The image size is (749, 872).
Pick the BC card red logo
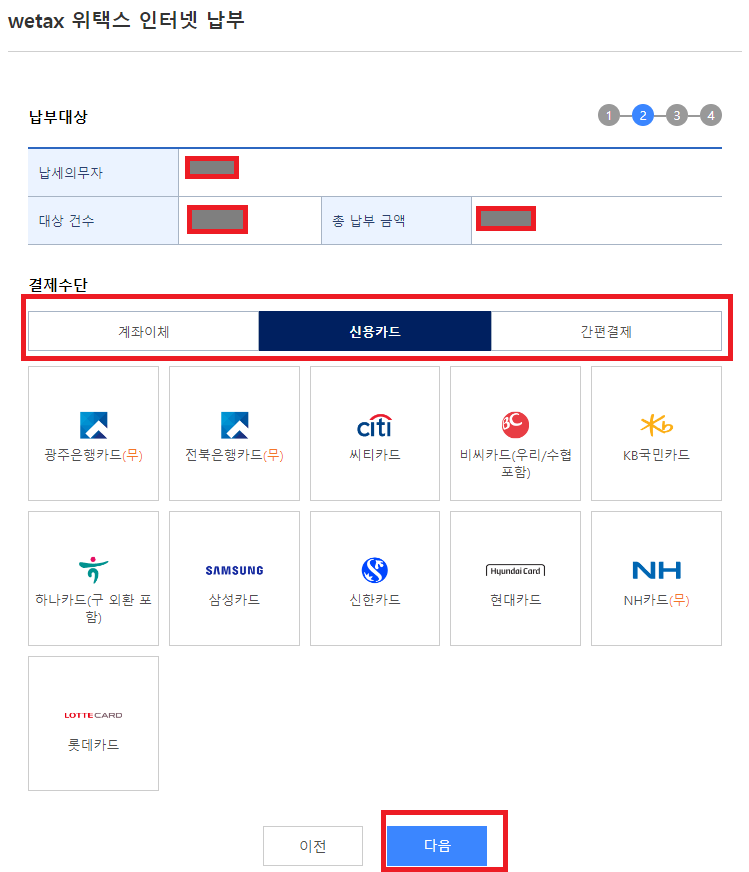click(515, 425)
